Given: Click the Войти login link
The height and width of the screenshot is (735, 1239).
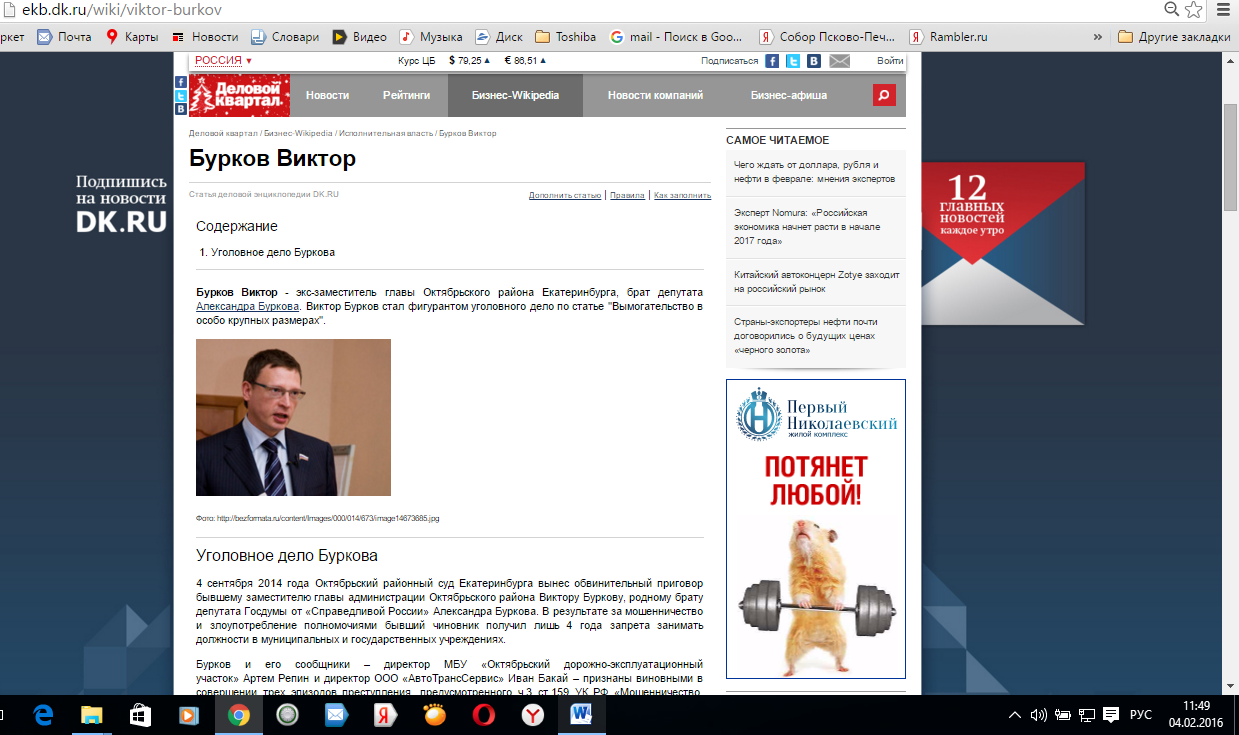Looking at the screenshot, I should pyautogui.click(x=890, y=61).
